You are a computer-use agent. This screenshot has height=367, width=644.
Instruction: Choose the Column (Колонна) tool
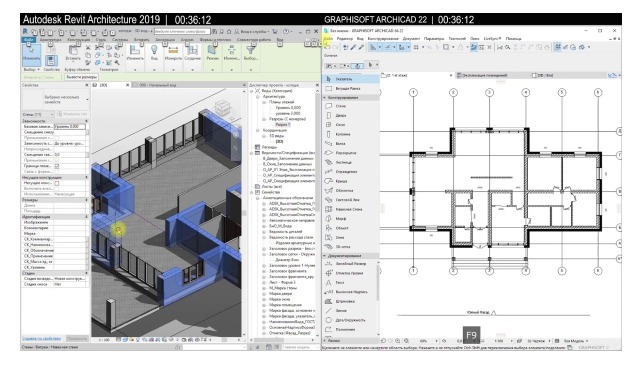343,134
